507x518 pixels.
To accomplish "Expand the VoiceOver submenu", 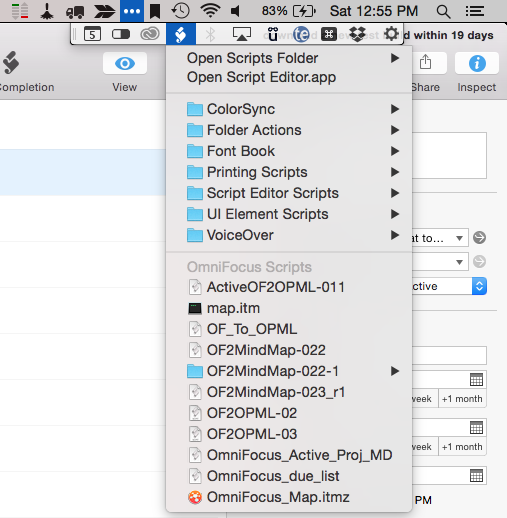I will tap(289, 235).
